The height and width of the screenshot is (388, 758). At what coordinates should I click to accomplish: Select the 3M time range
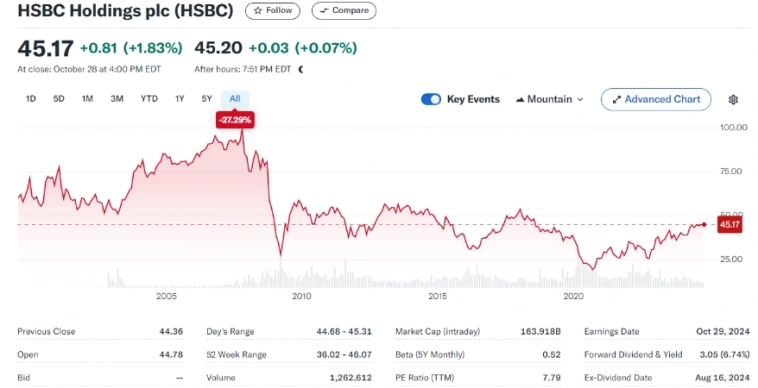pos(117,99)
